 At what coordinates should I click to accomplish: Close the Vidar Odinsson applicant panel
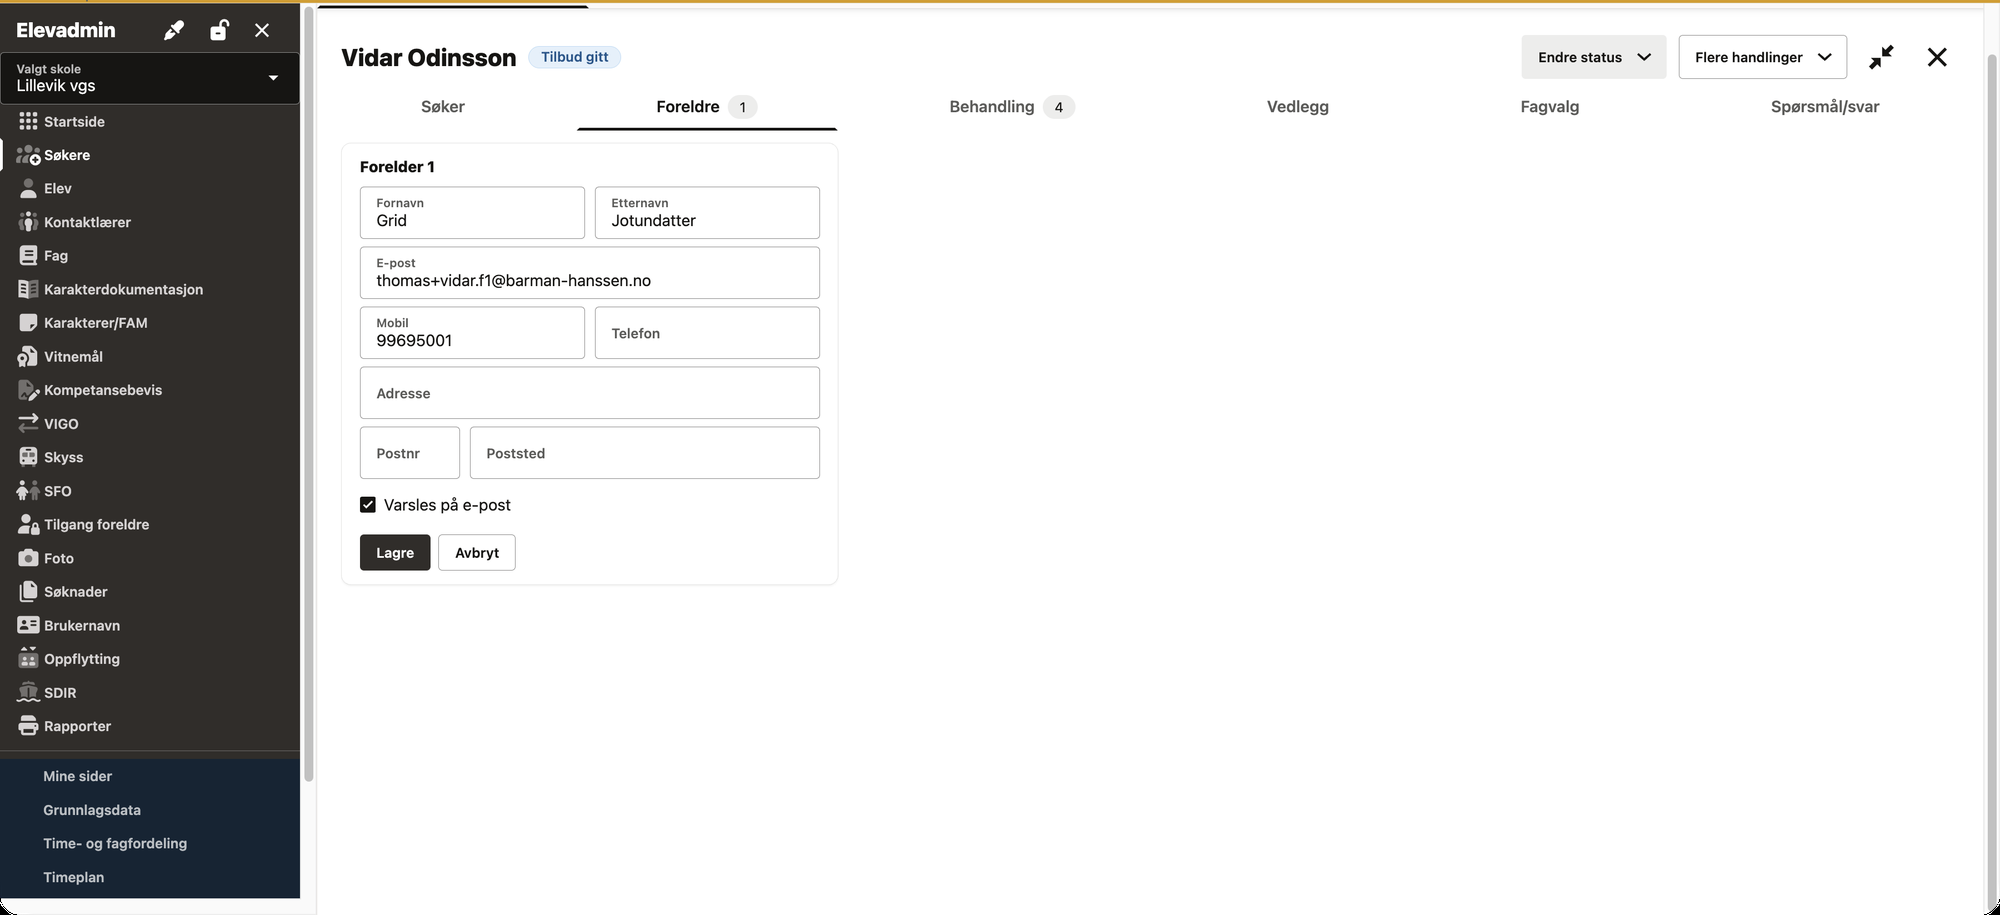[x=1937, y=57]
